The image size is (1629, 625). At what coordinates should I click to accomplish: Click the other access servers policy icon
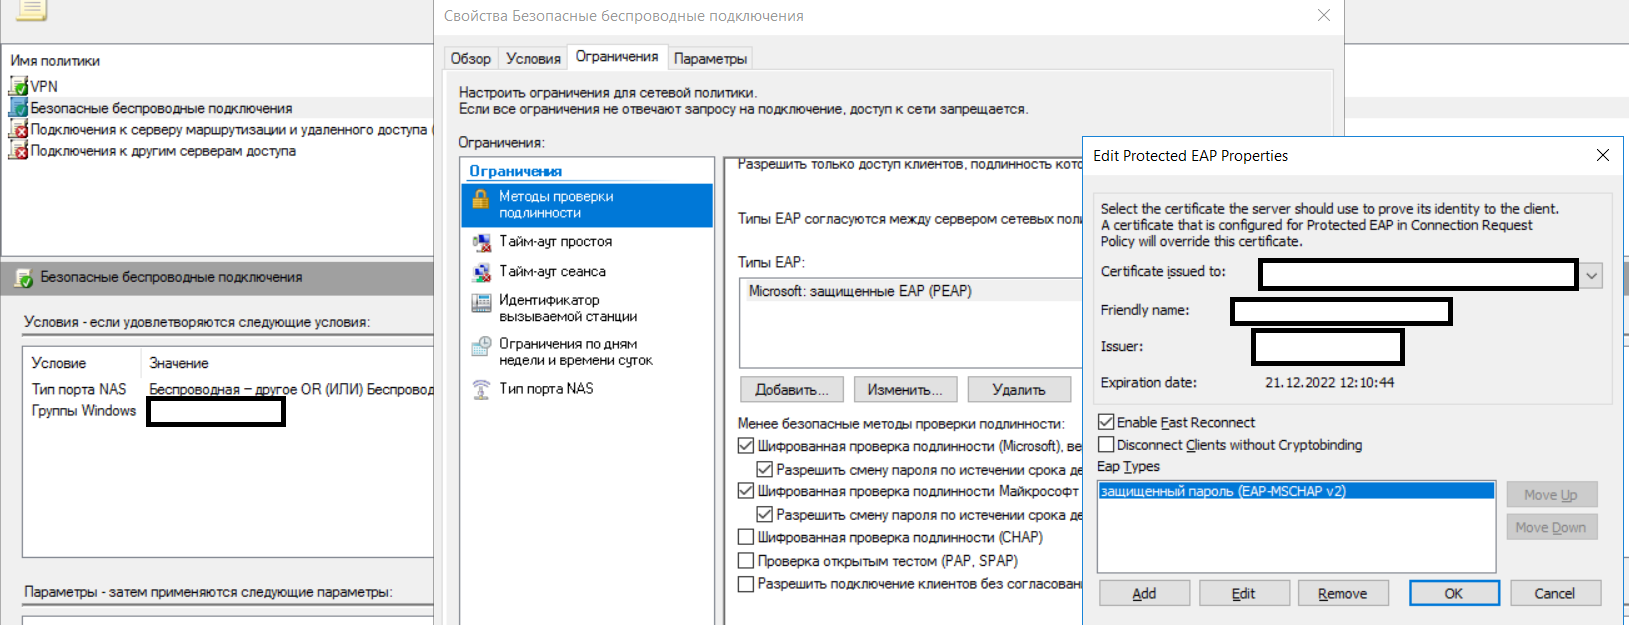coord(18,151)
